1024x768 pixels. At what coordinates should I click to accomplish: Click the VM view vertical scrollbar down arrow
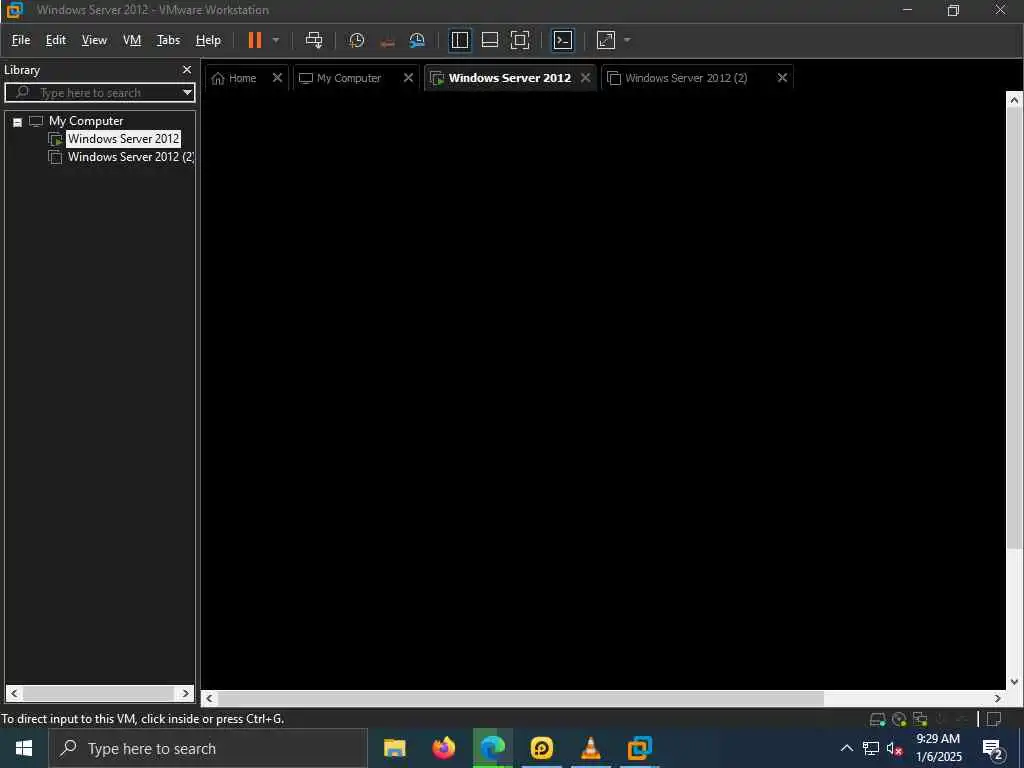pyautogui.click(x=1014, y=681)
